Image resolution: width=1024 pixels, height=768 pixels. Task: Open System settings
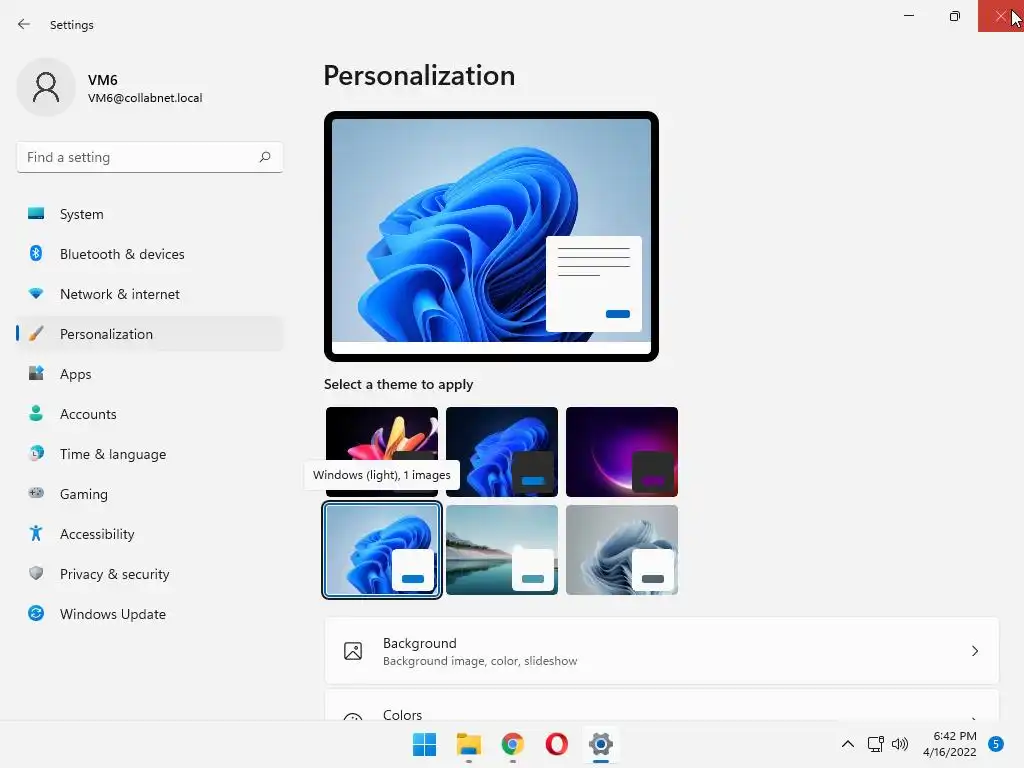pos(150,214)
